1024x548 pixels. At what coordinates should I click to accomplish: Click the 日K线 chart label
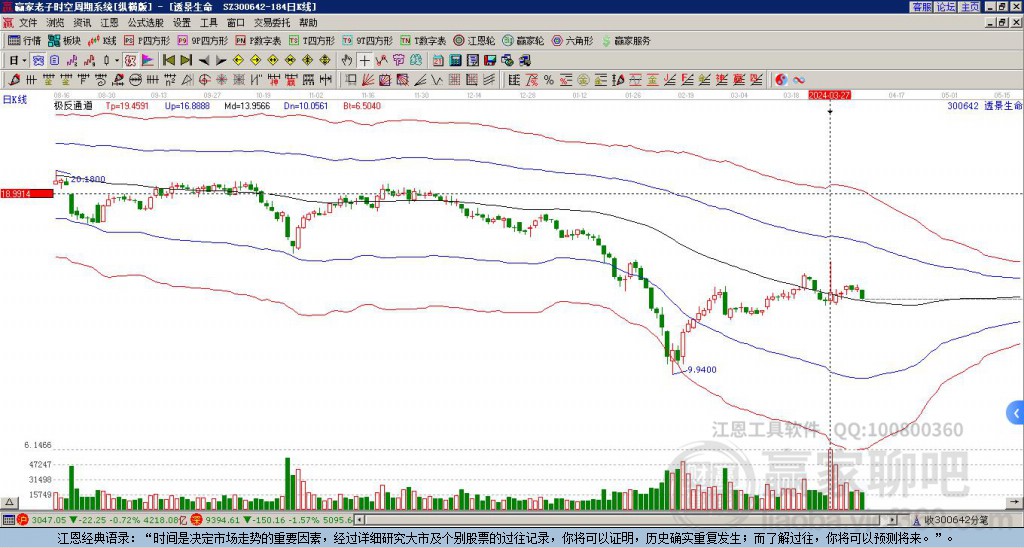click(15, 100)
